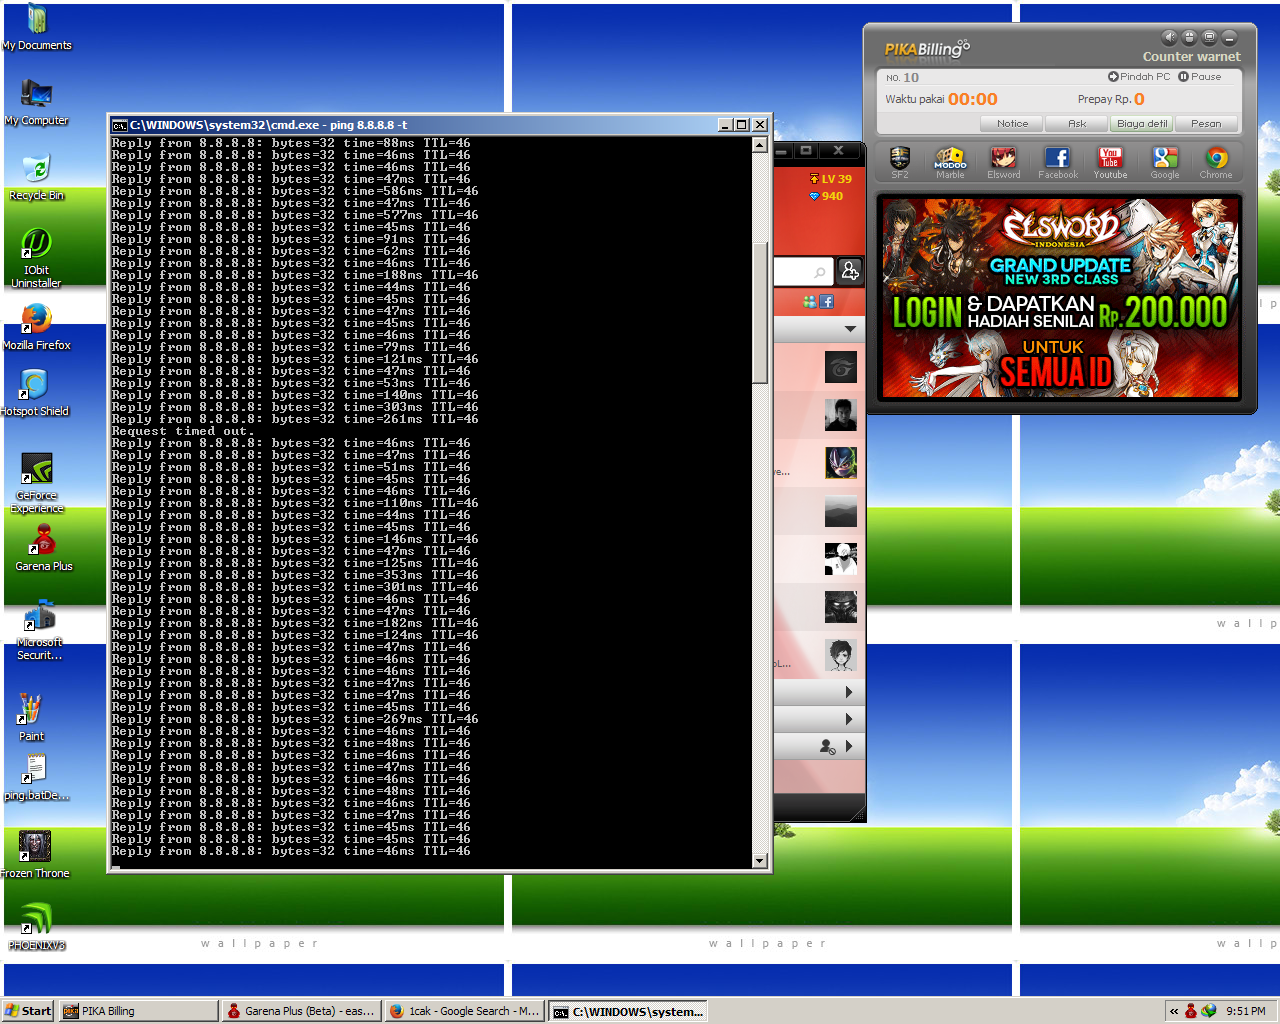
Task: Click the add friend icon in Garena
Action: (x=850, y=271)
